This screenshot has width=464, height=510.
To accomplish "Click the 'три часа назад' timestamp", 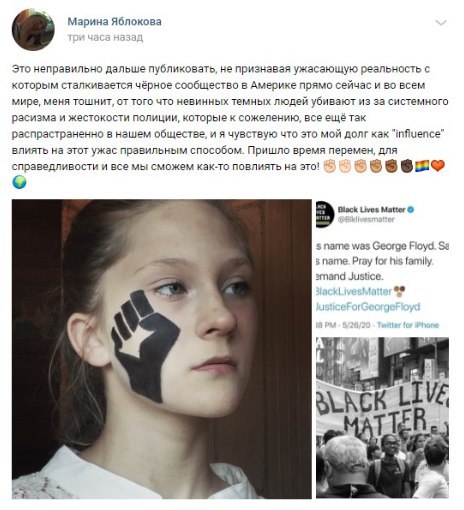I will click(105, 37).
